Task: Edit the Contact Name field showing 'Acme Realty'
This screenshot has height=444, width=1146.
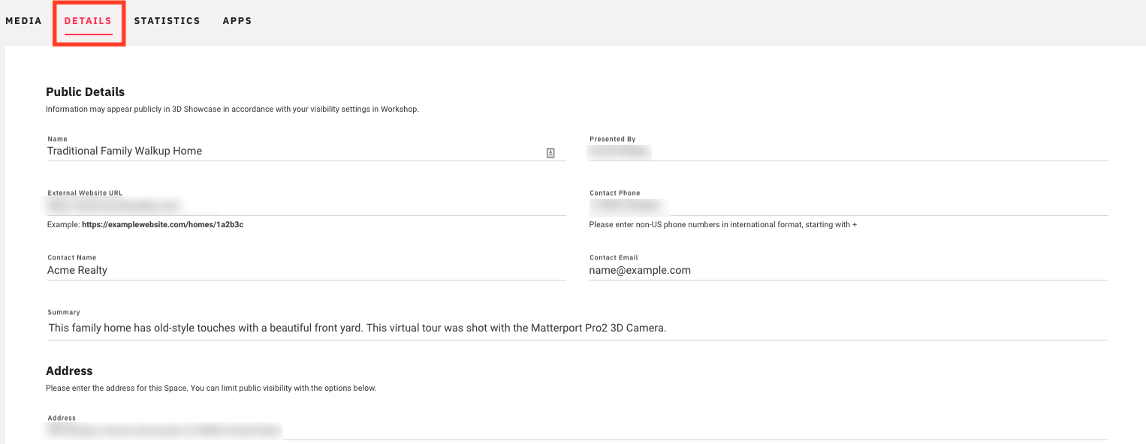Action: 306,270
